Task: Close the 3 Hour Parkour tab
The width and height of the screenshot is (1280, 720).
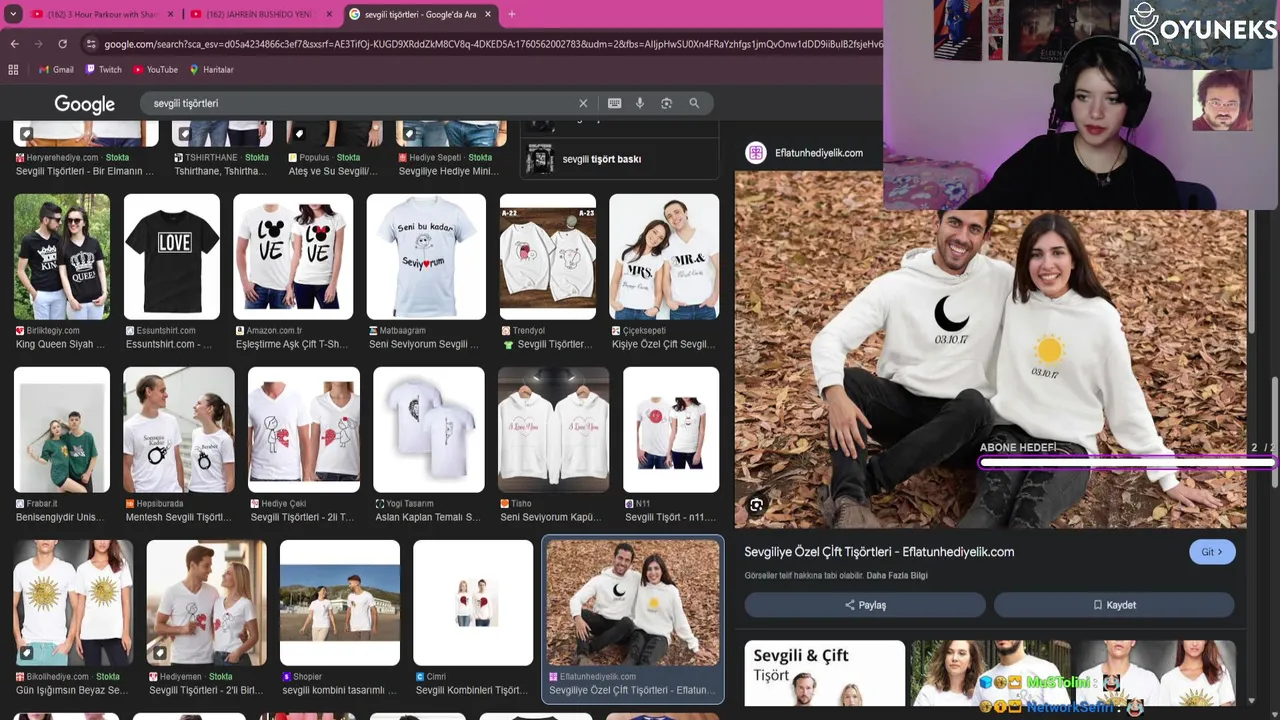Action: tap(170, 14)
